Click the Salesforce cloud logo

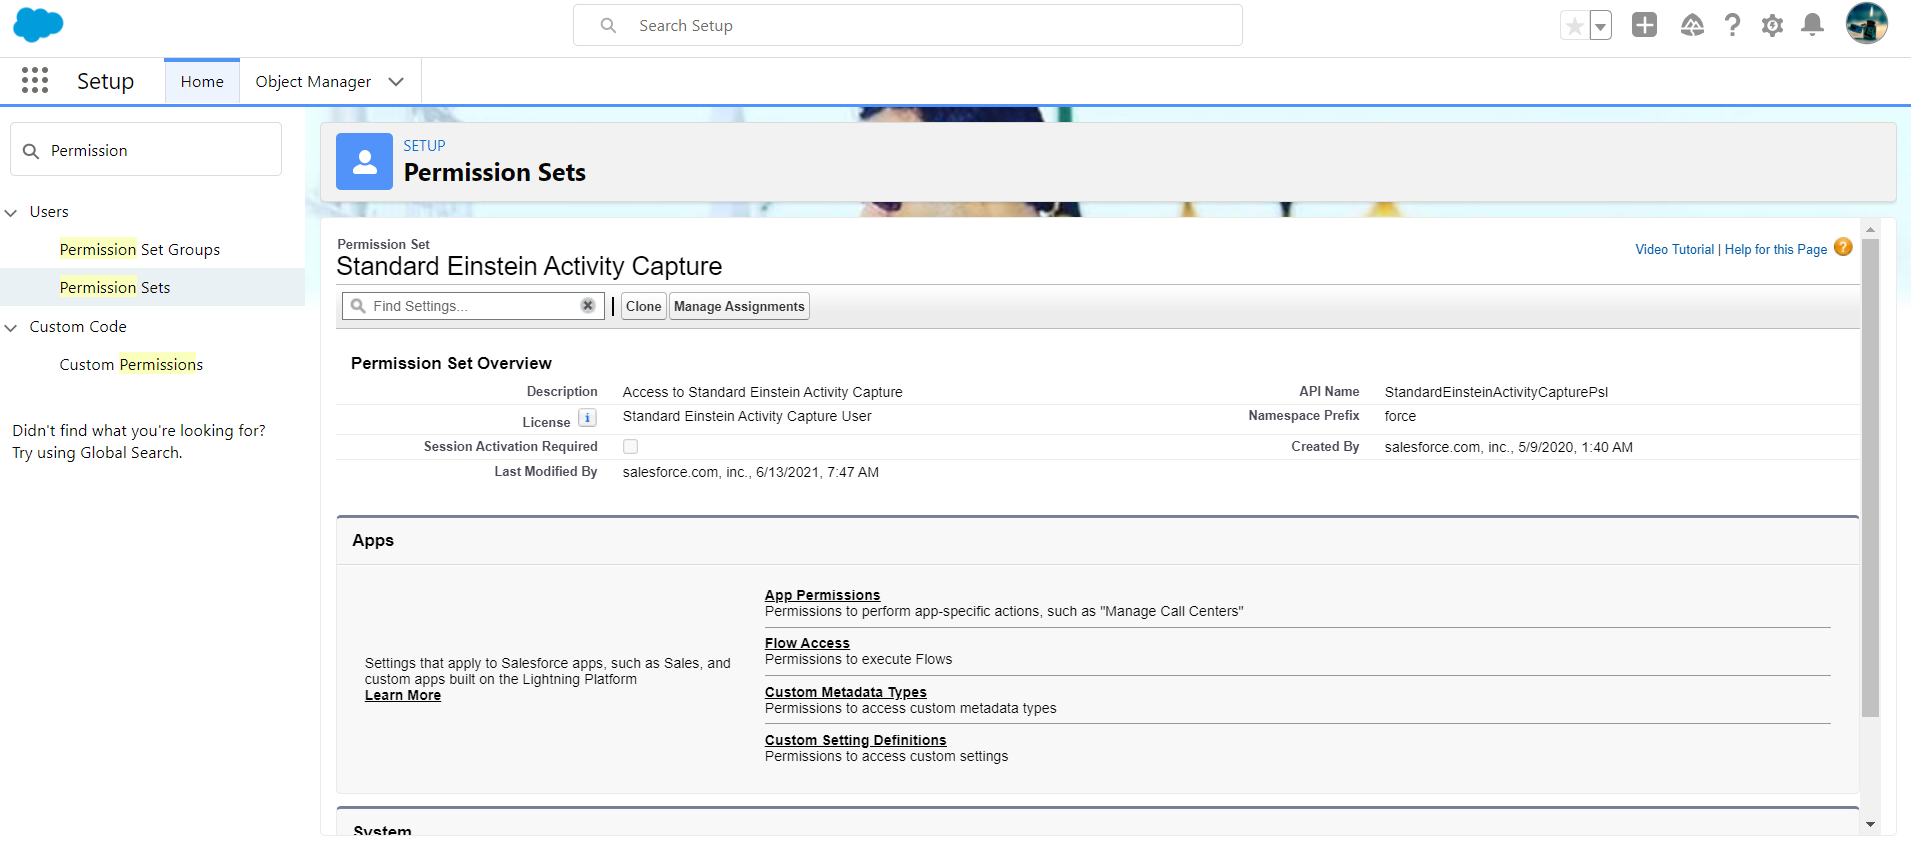point(38,24)
